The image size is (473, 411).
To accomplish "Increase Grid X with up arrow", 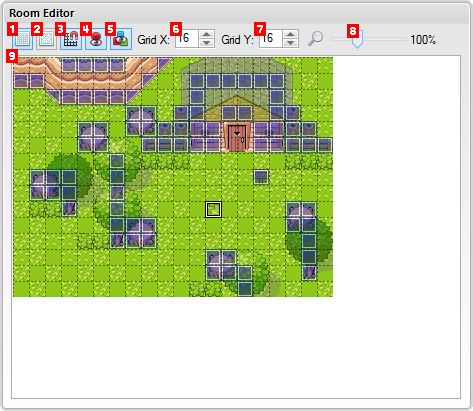I will pos(206,34).
